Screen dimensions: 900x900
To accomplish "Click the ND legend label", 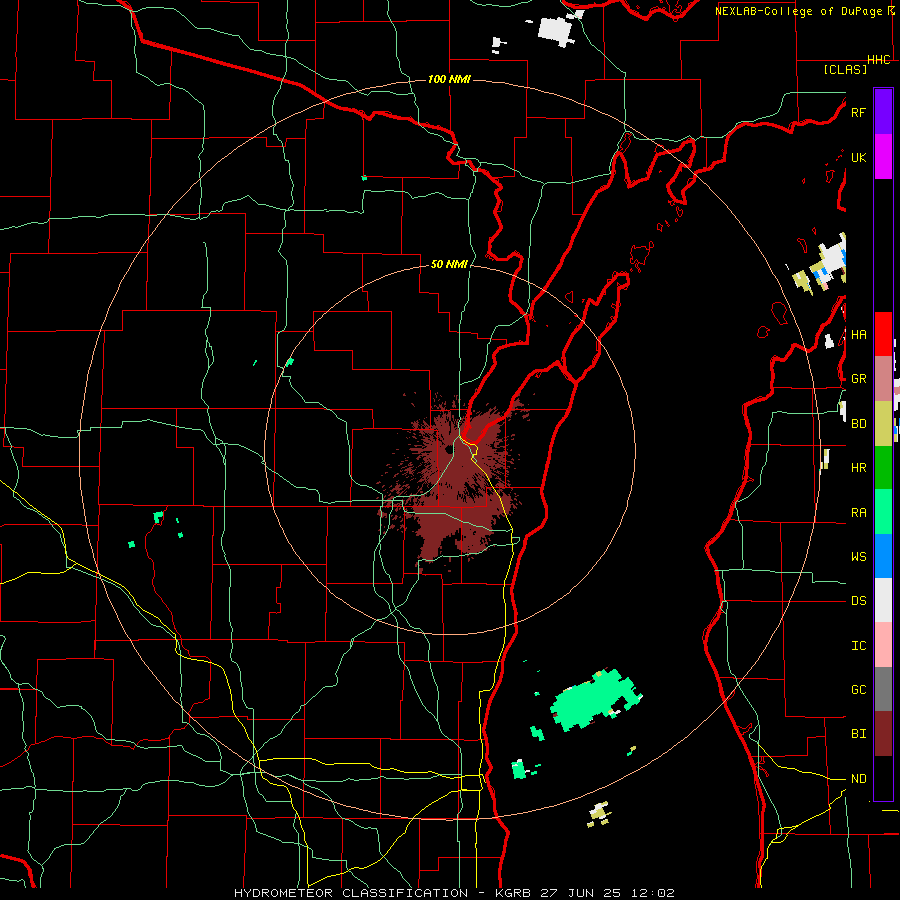I will [x=858, y=779].
